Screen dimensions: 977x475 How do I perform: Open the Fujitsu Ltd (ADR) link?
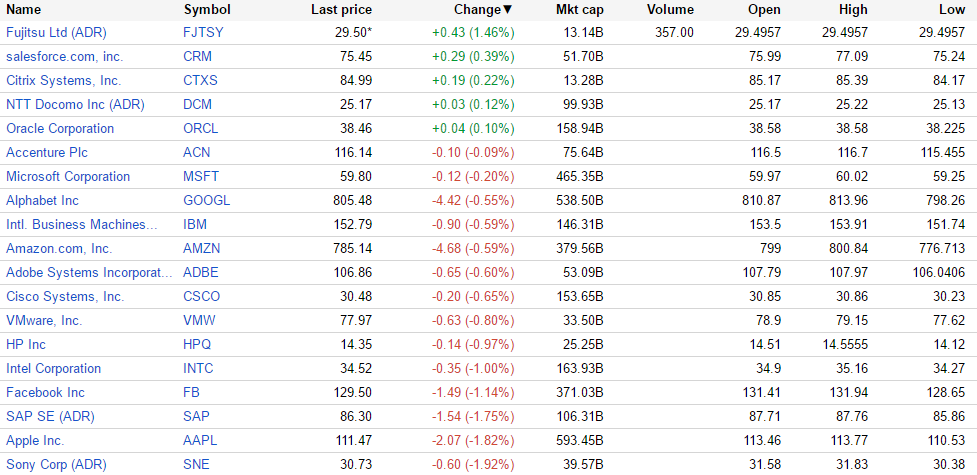56,32
